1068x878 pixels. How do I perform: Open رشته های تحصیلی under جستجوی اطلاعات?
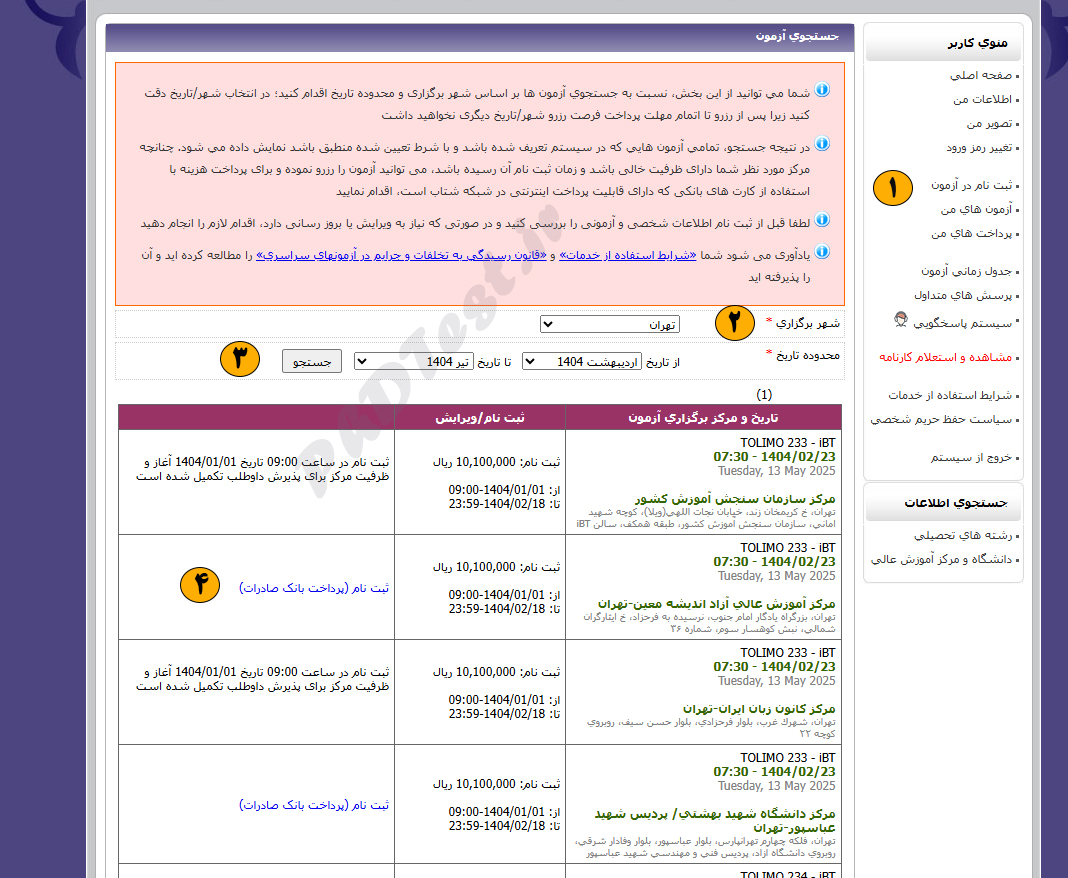point(962,535)
